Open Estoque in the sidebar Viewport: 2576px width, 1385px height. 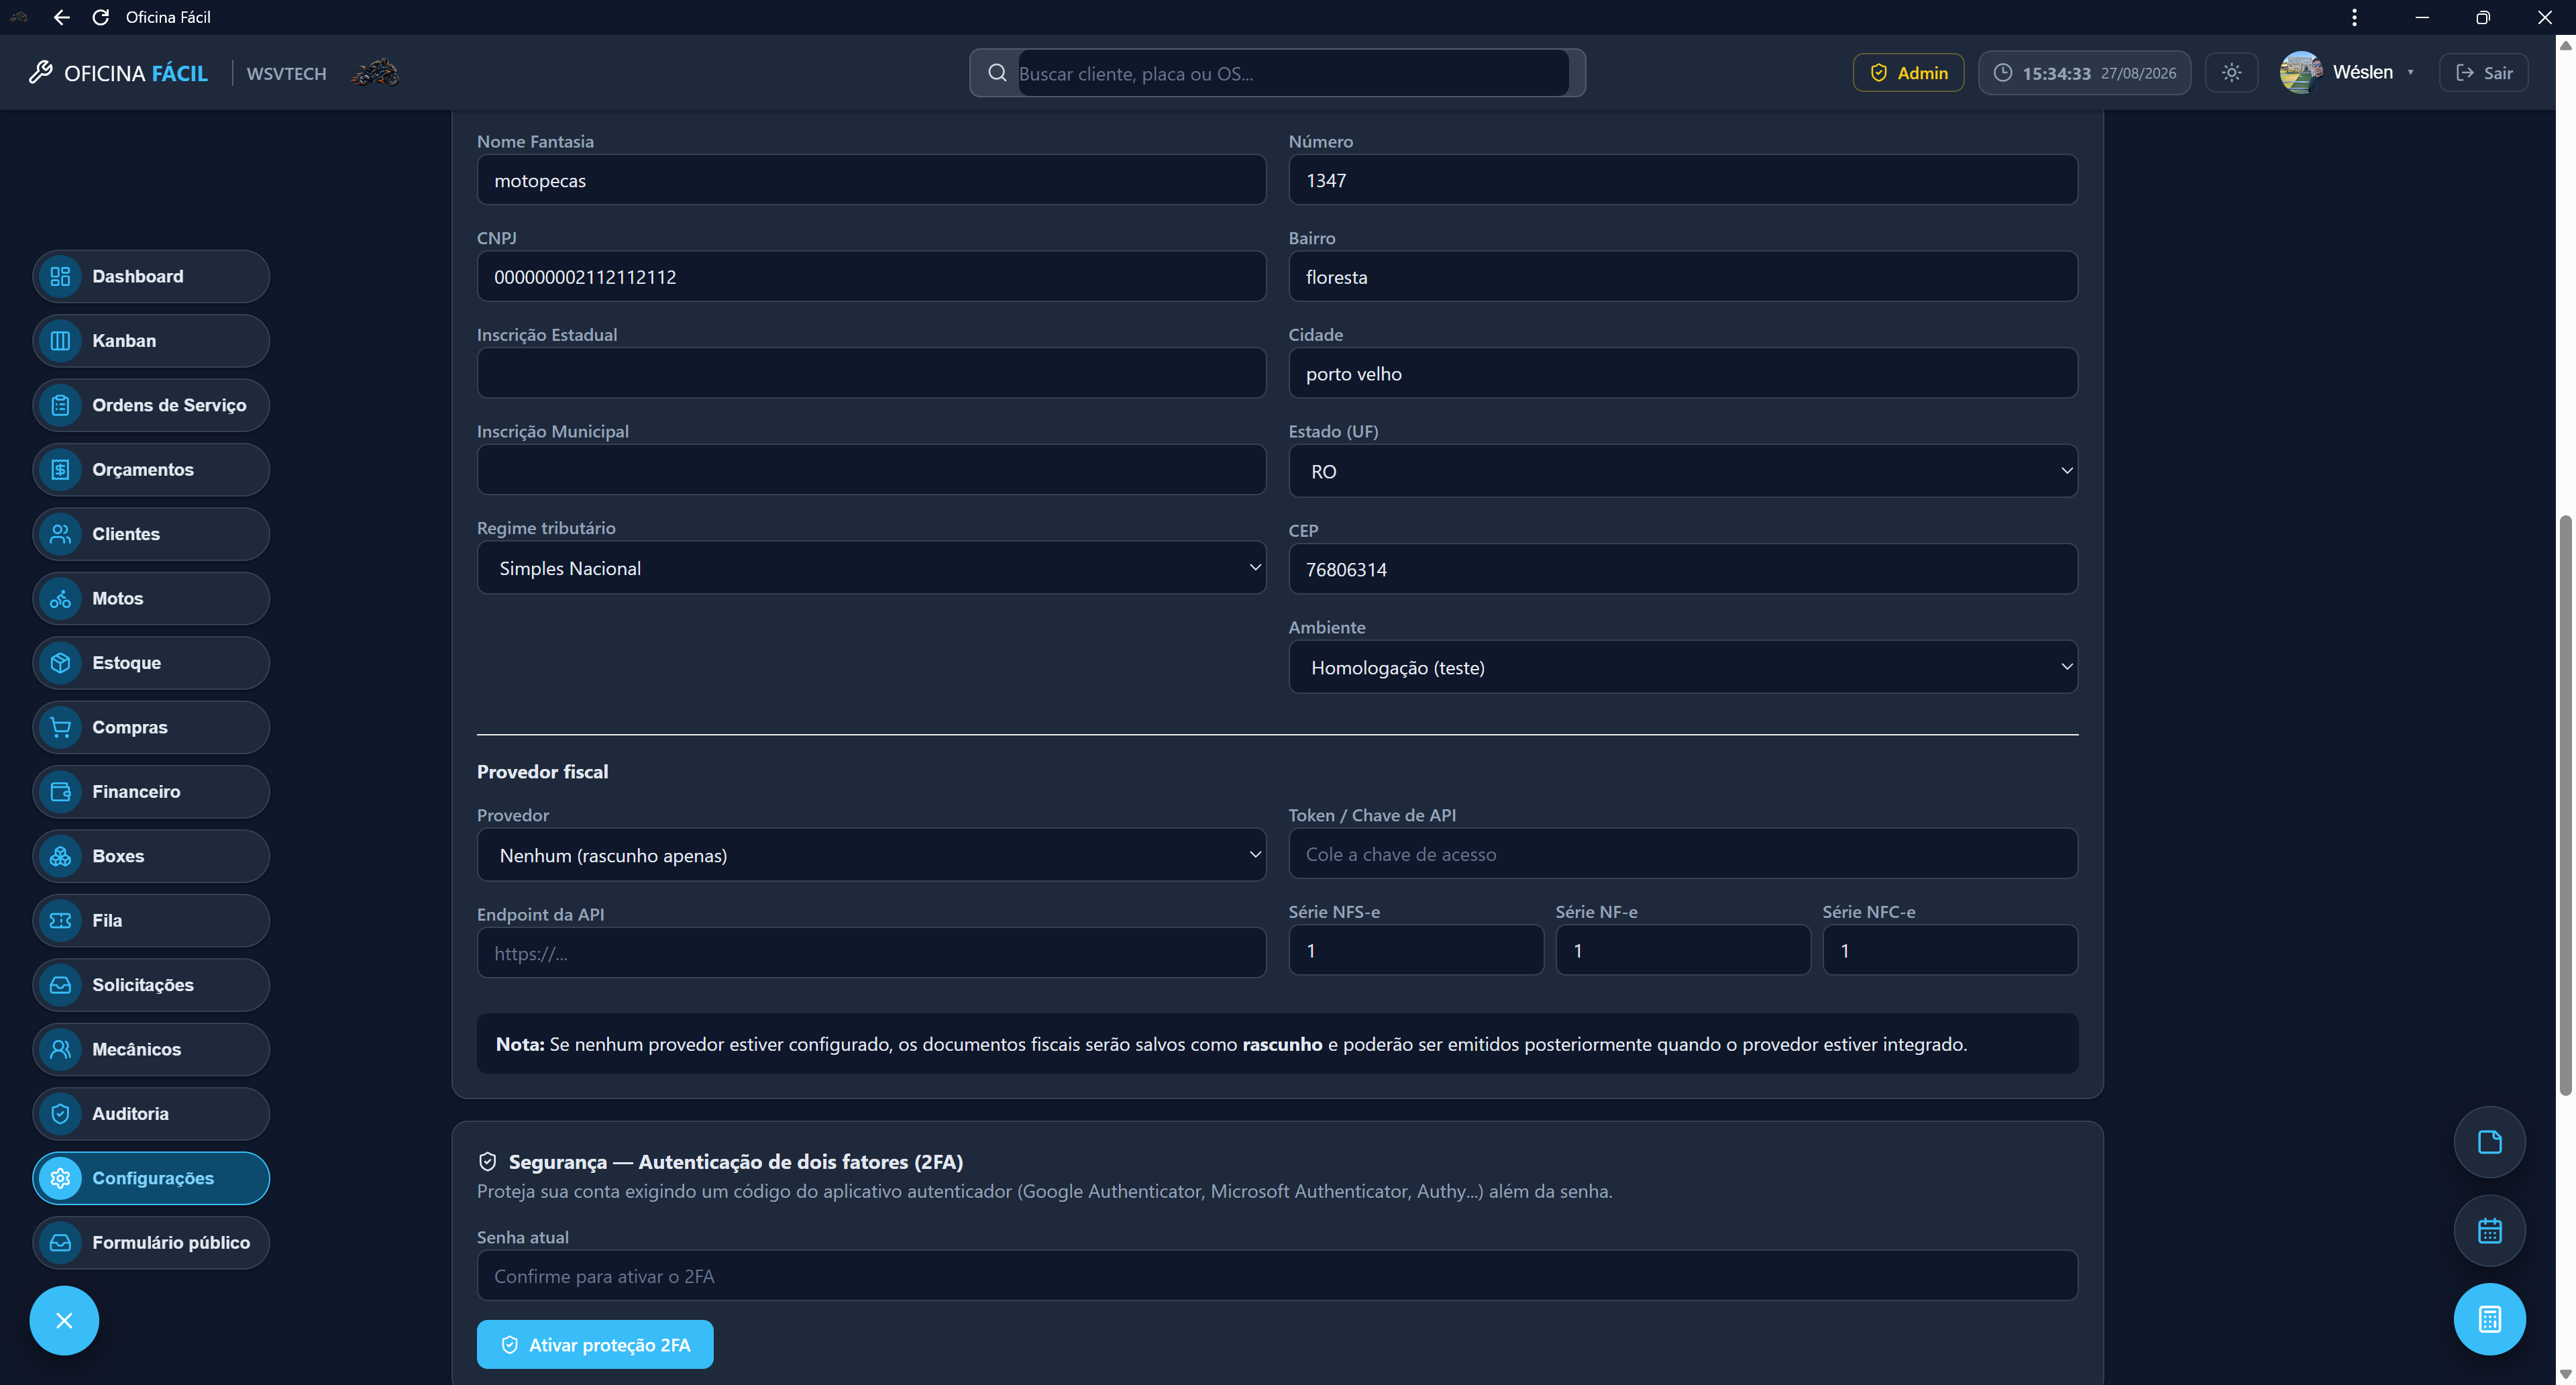[x=151, y=663]
